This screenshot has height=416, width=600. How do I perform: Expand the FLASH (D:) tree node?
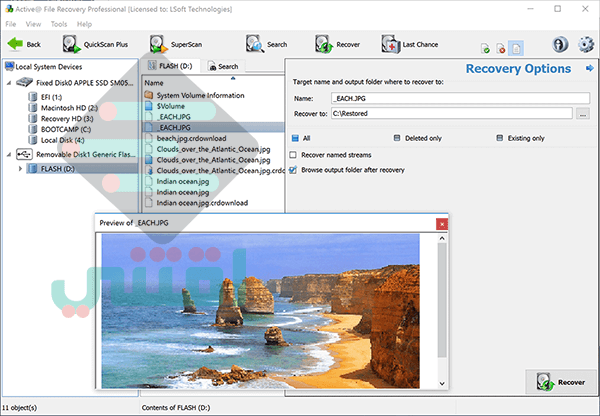point(20,168)
